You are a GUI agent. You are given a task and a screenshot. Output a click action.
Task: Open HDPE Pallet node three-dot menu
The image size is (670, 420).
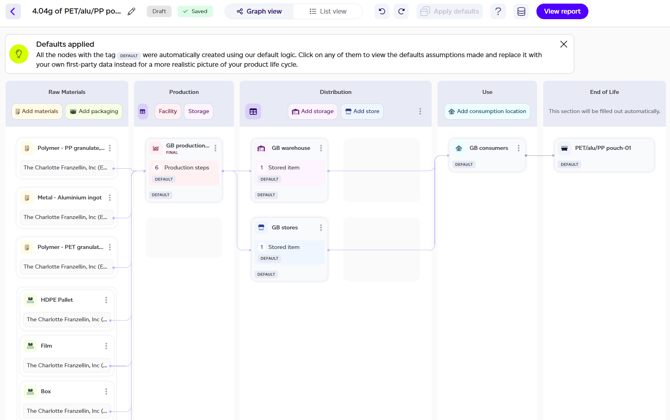coord(106,300)
